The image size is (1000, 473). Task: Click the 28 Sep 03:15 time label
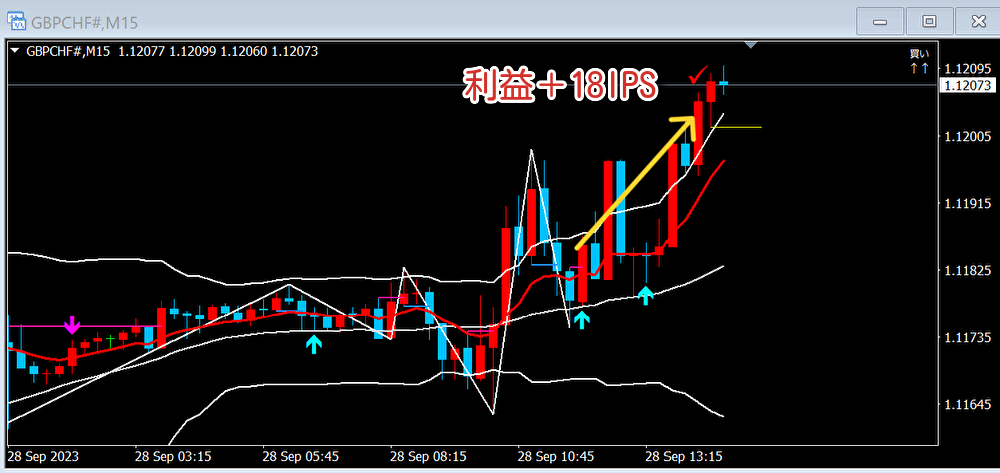(x=173, y=457)
